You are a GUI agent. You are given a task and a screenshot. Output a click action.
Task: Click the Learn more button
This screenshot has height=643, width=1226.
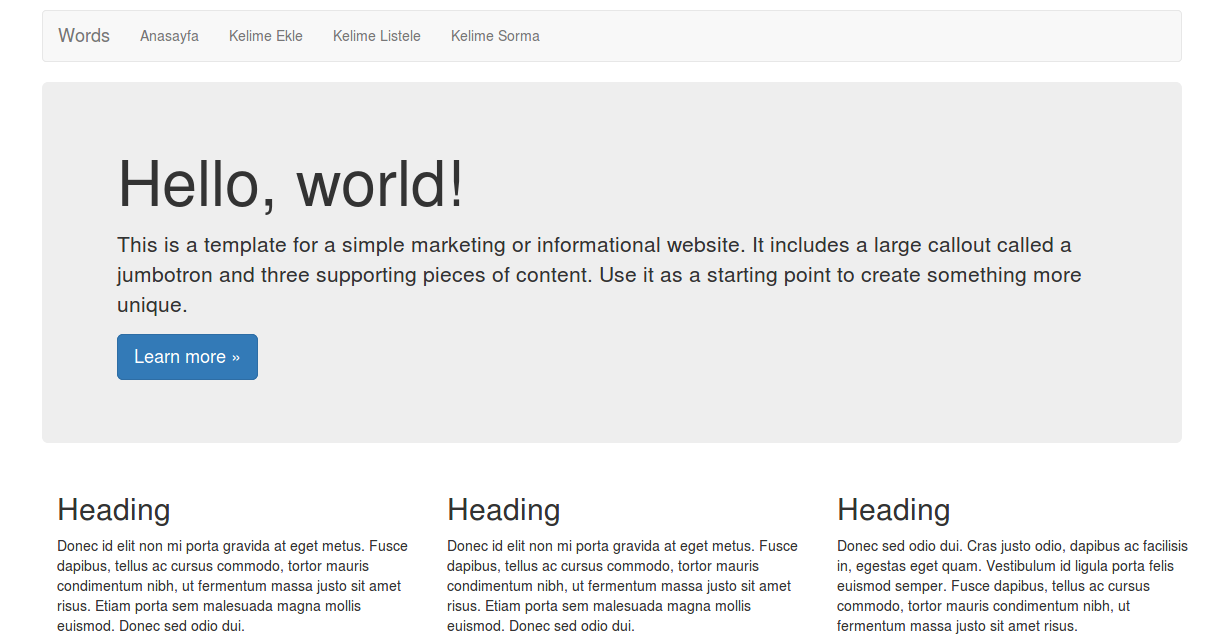[187, 356]
